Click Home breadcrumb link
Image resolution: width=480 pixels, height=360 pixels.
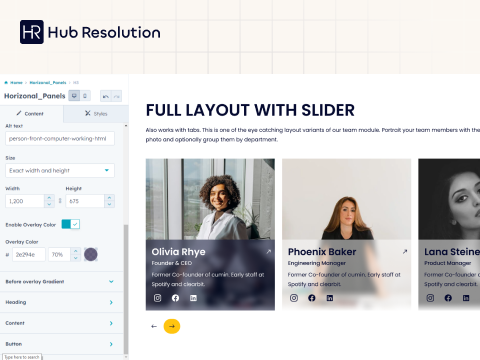click(x=16, y=83)
